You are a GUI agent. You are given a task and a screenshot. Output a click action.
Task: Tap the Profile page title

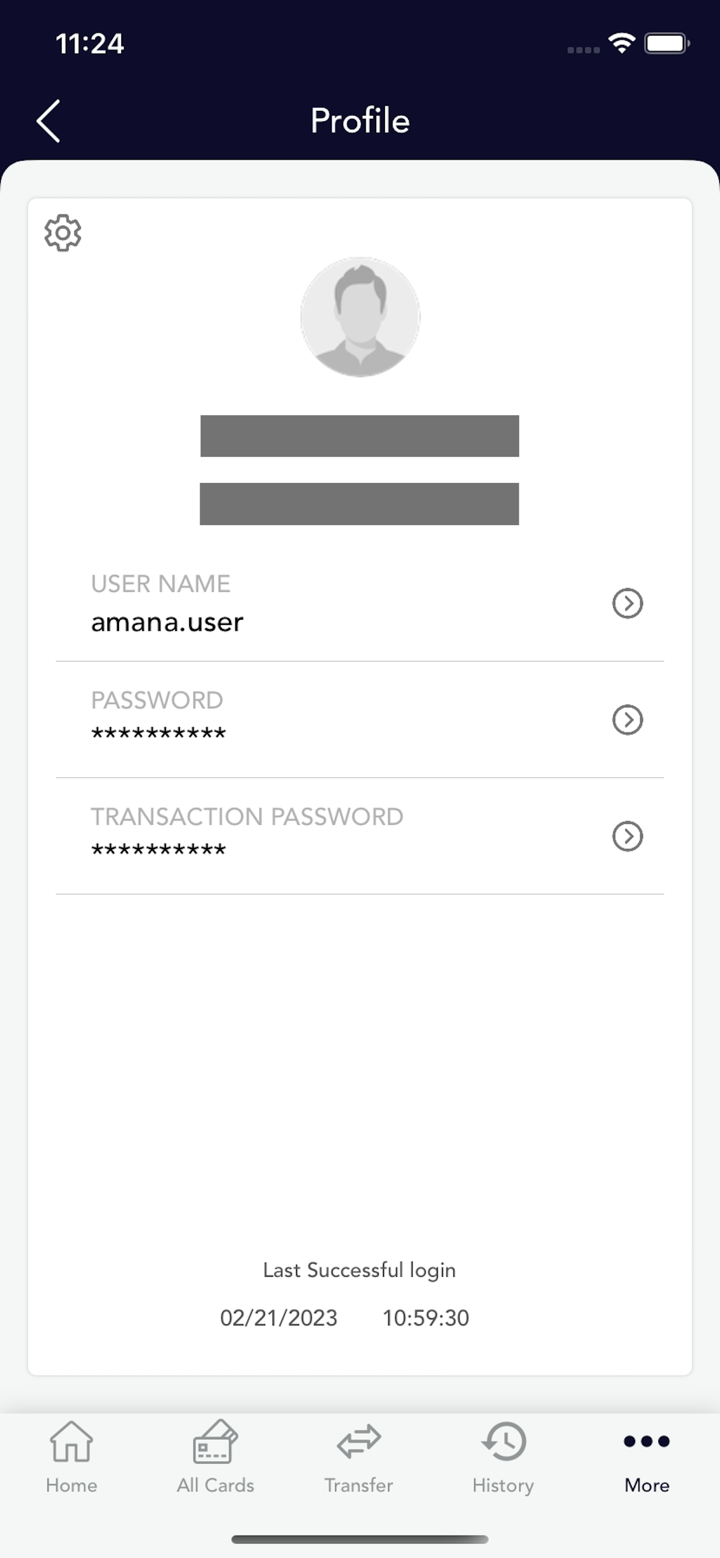(x=360, y=121)
